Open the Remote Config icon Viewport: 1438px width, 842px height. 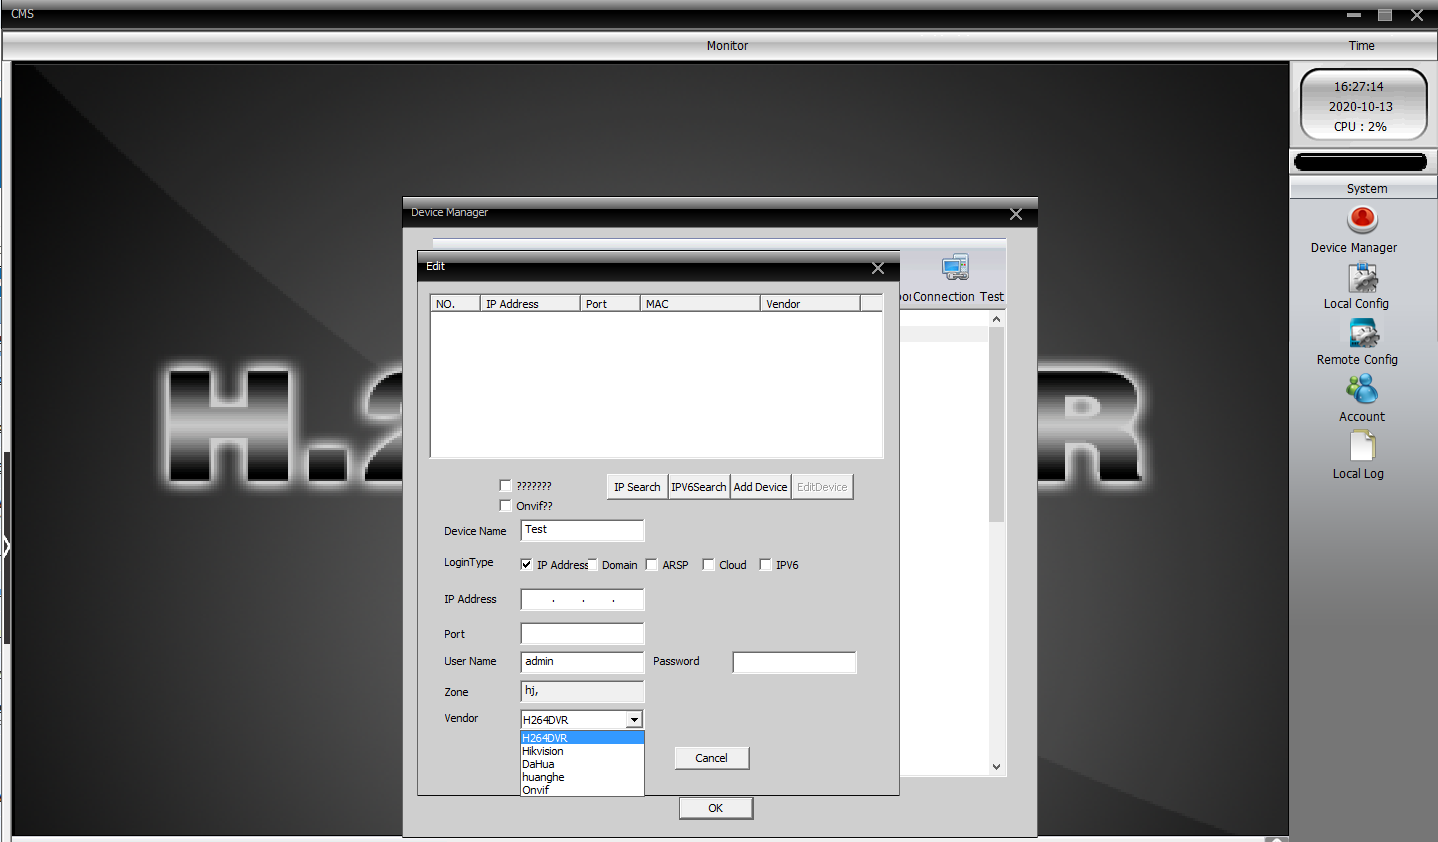click(x=1361, y=333)
